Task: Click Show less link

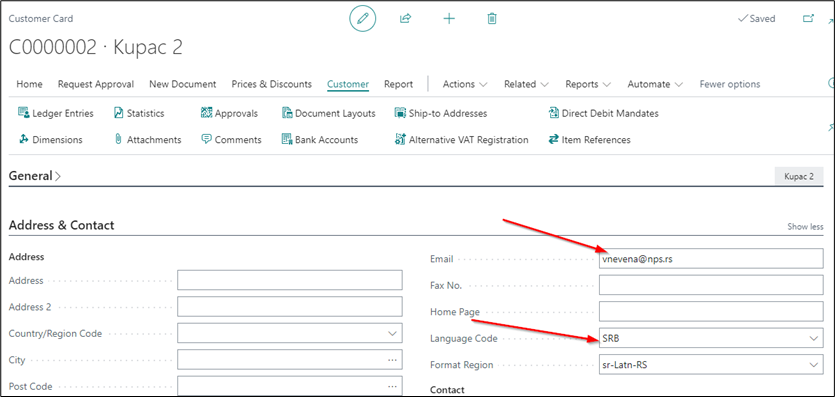Action: click(805, 227)
